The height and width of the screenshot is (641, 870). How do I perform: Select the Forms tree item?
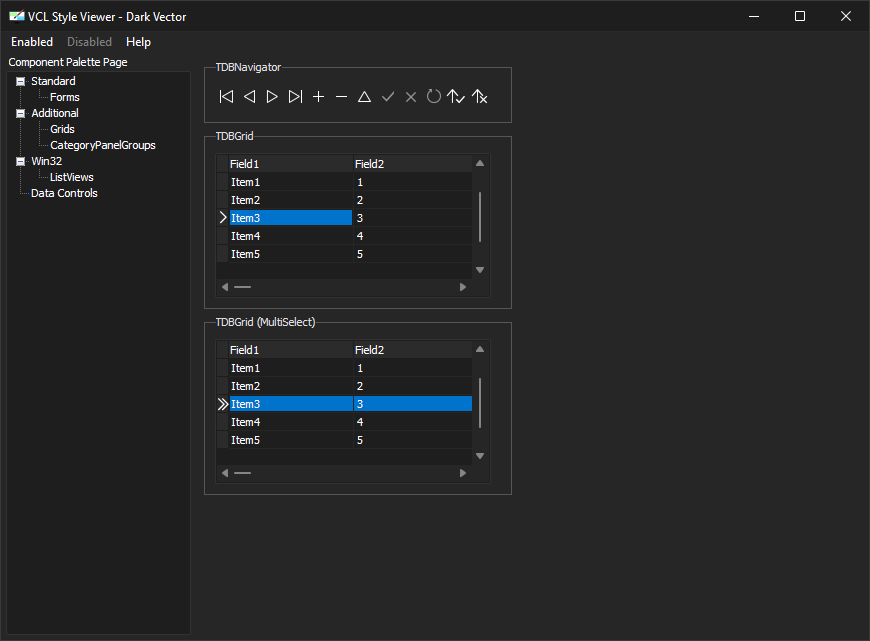64,97
